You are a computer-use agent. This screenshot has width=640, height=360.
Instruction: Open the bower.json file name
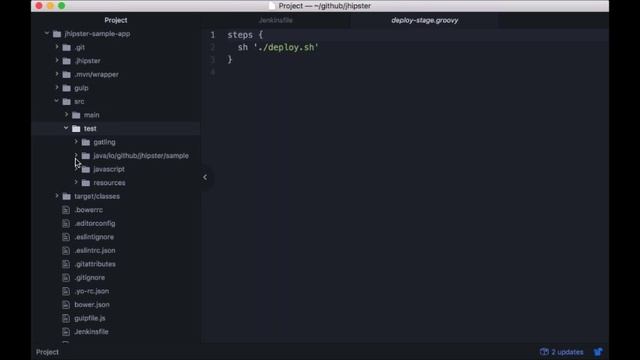pos(92,304)
